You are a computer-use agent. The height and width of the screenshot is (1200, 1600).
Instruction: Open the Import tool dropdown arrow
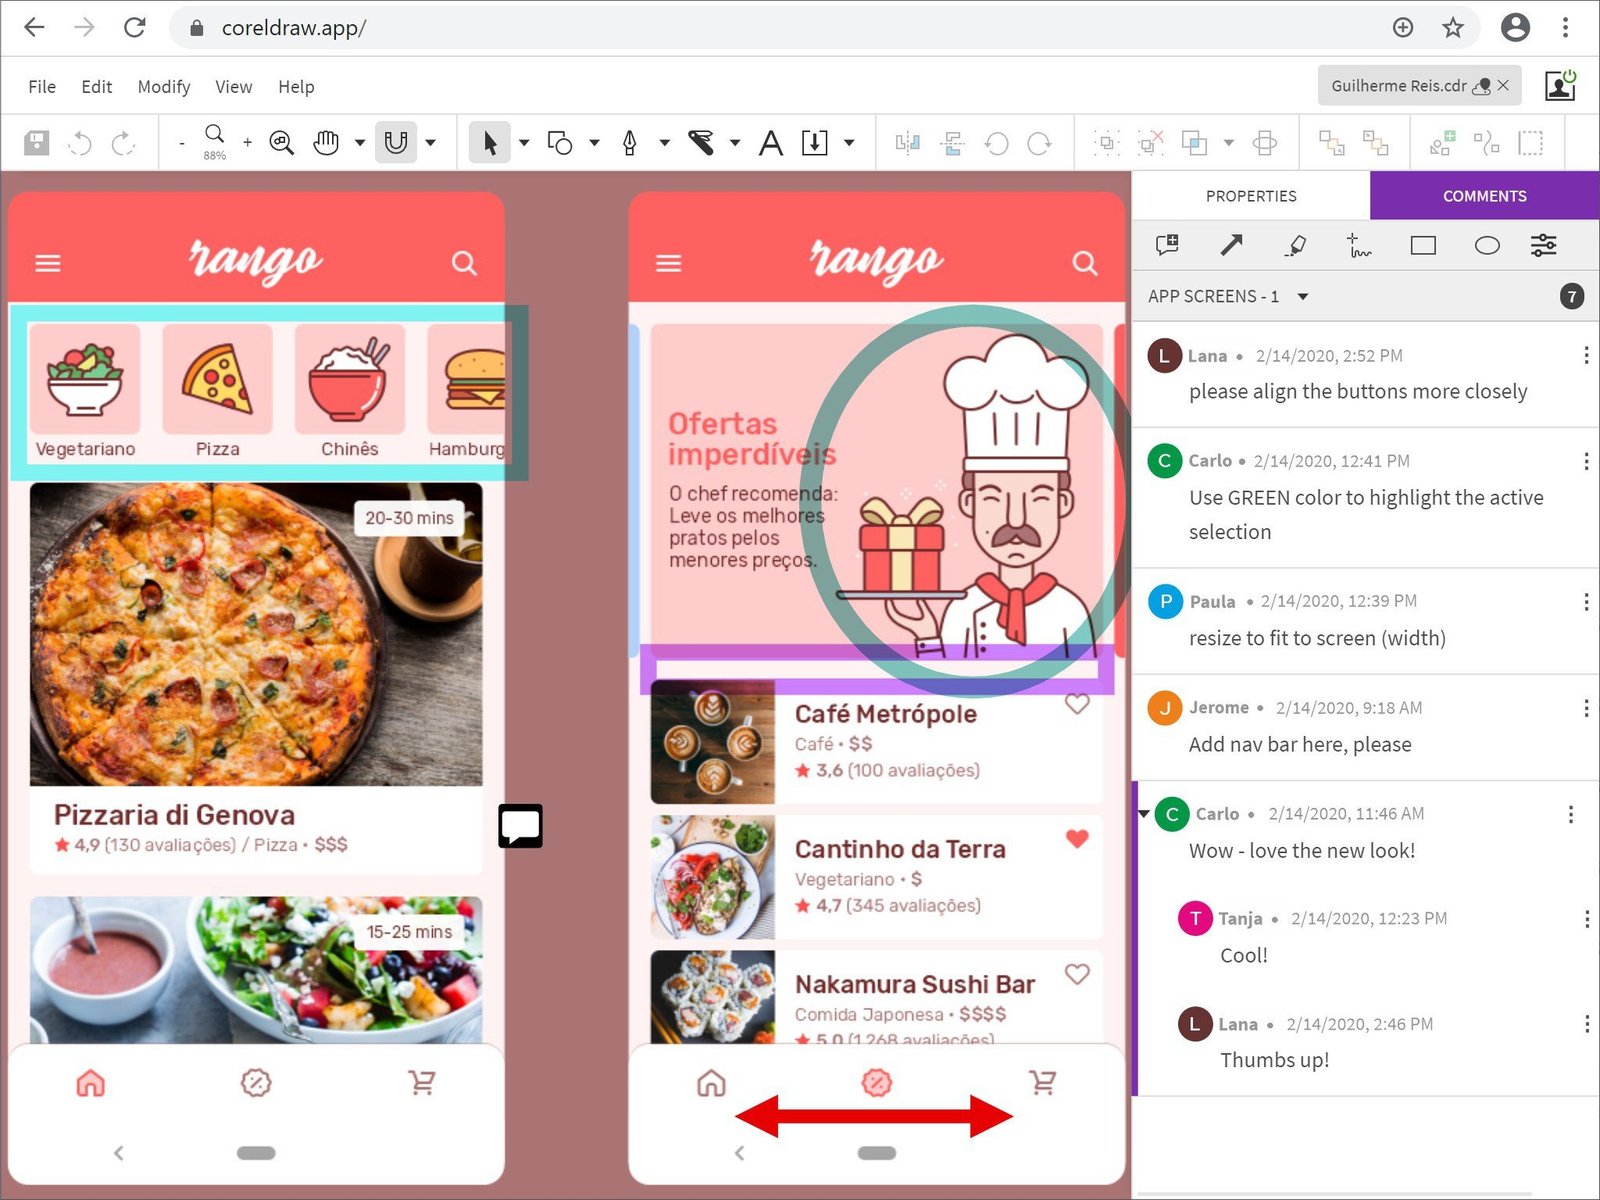[849, 143]
